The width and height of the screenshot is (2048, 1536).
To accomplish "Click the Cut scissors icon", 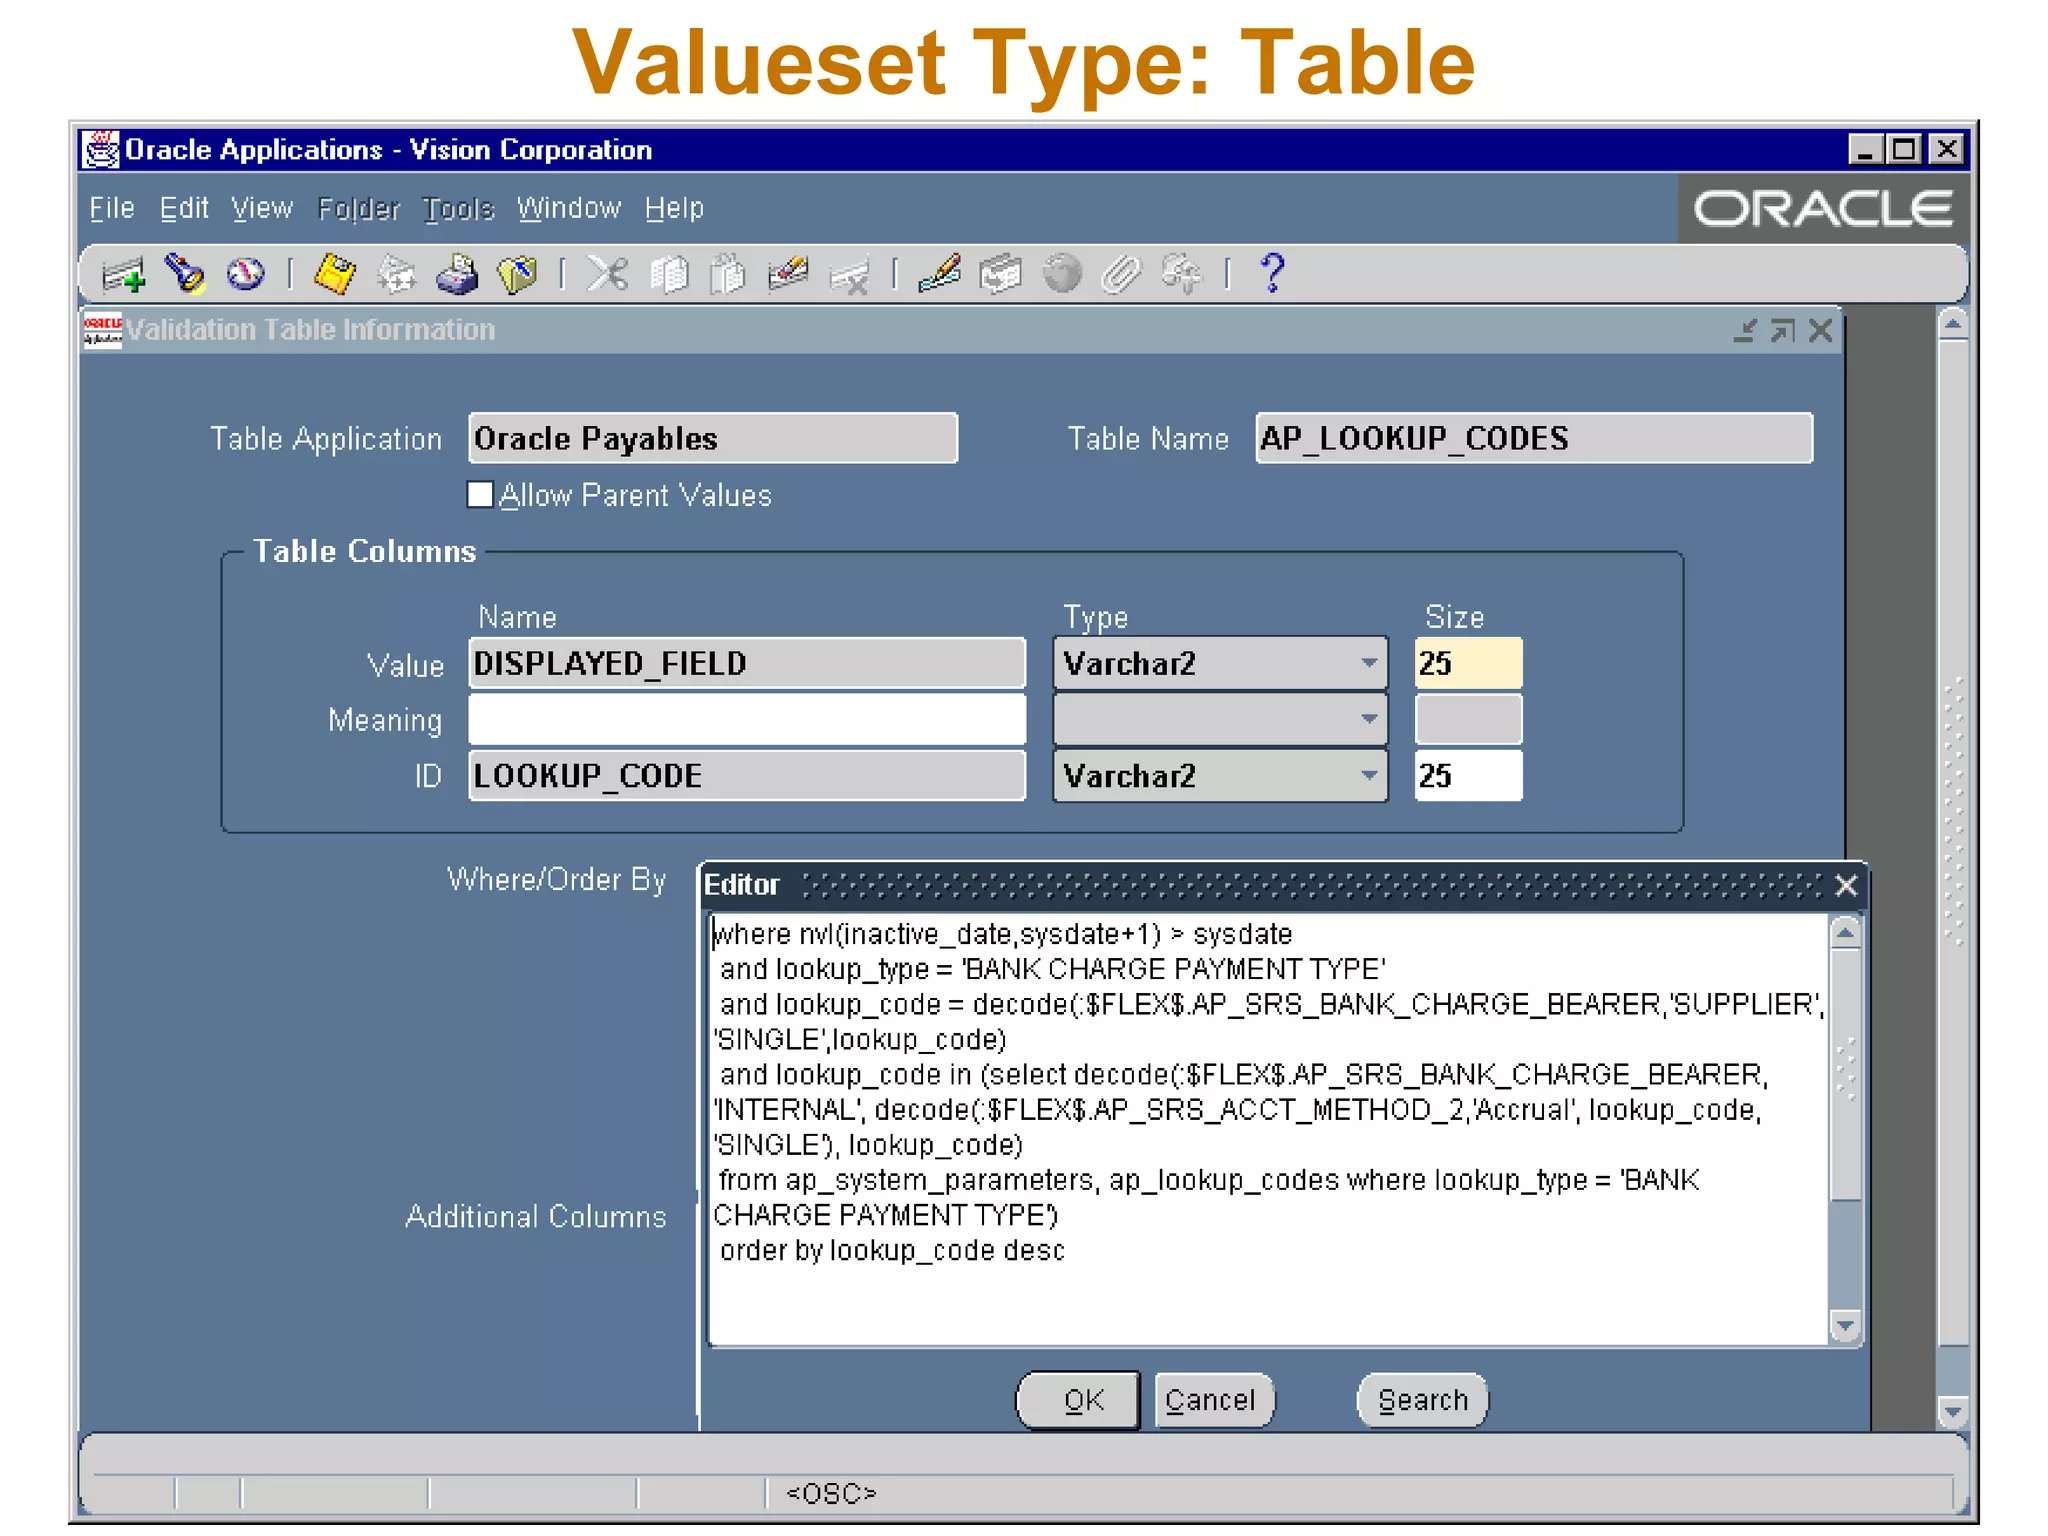I will (607, 274).
